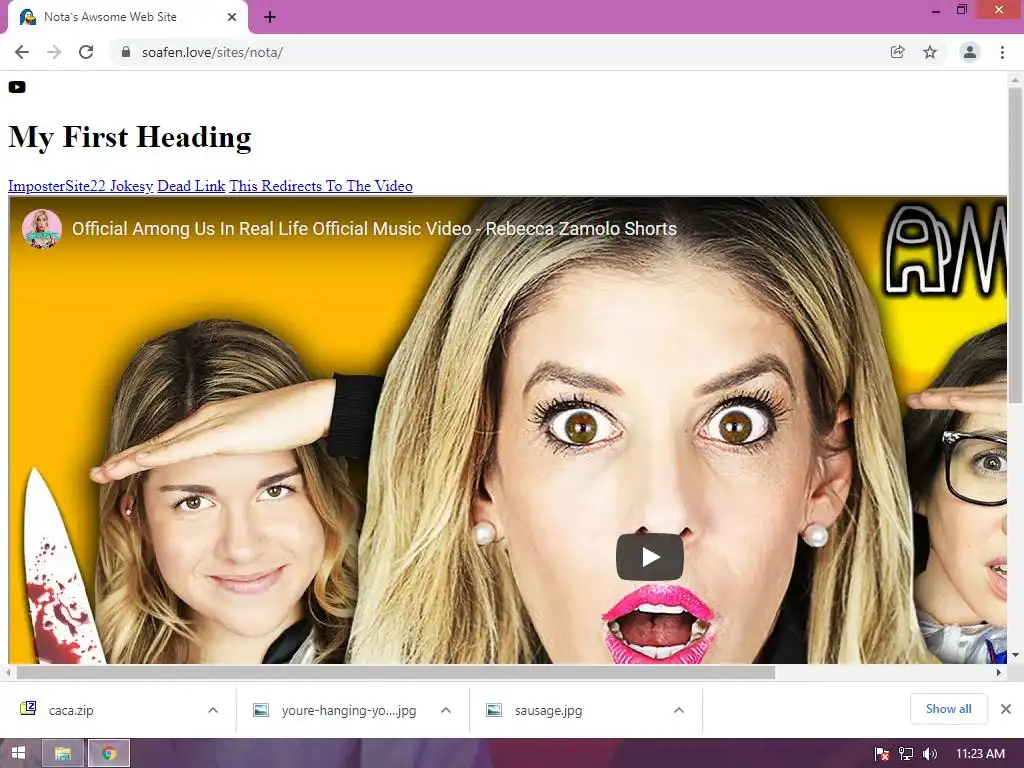Click the vertical scrollbar thumb
Viewport: 1024px width, 768px height.
click(1015, 245)
